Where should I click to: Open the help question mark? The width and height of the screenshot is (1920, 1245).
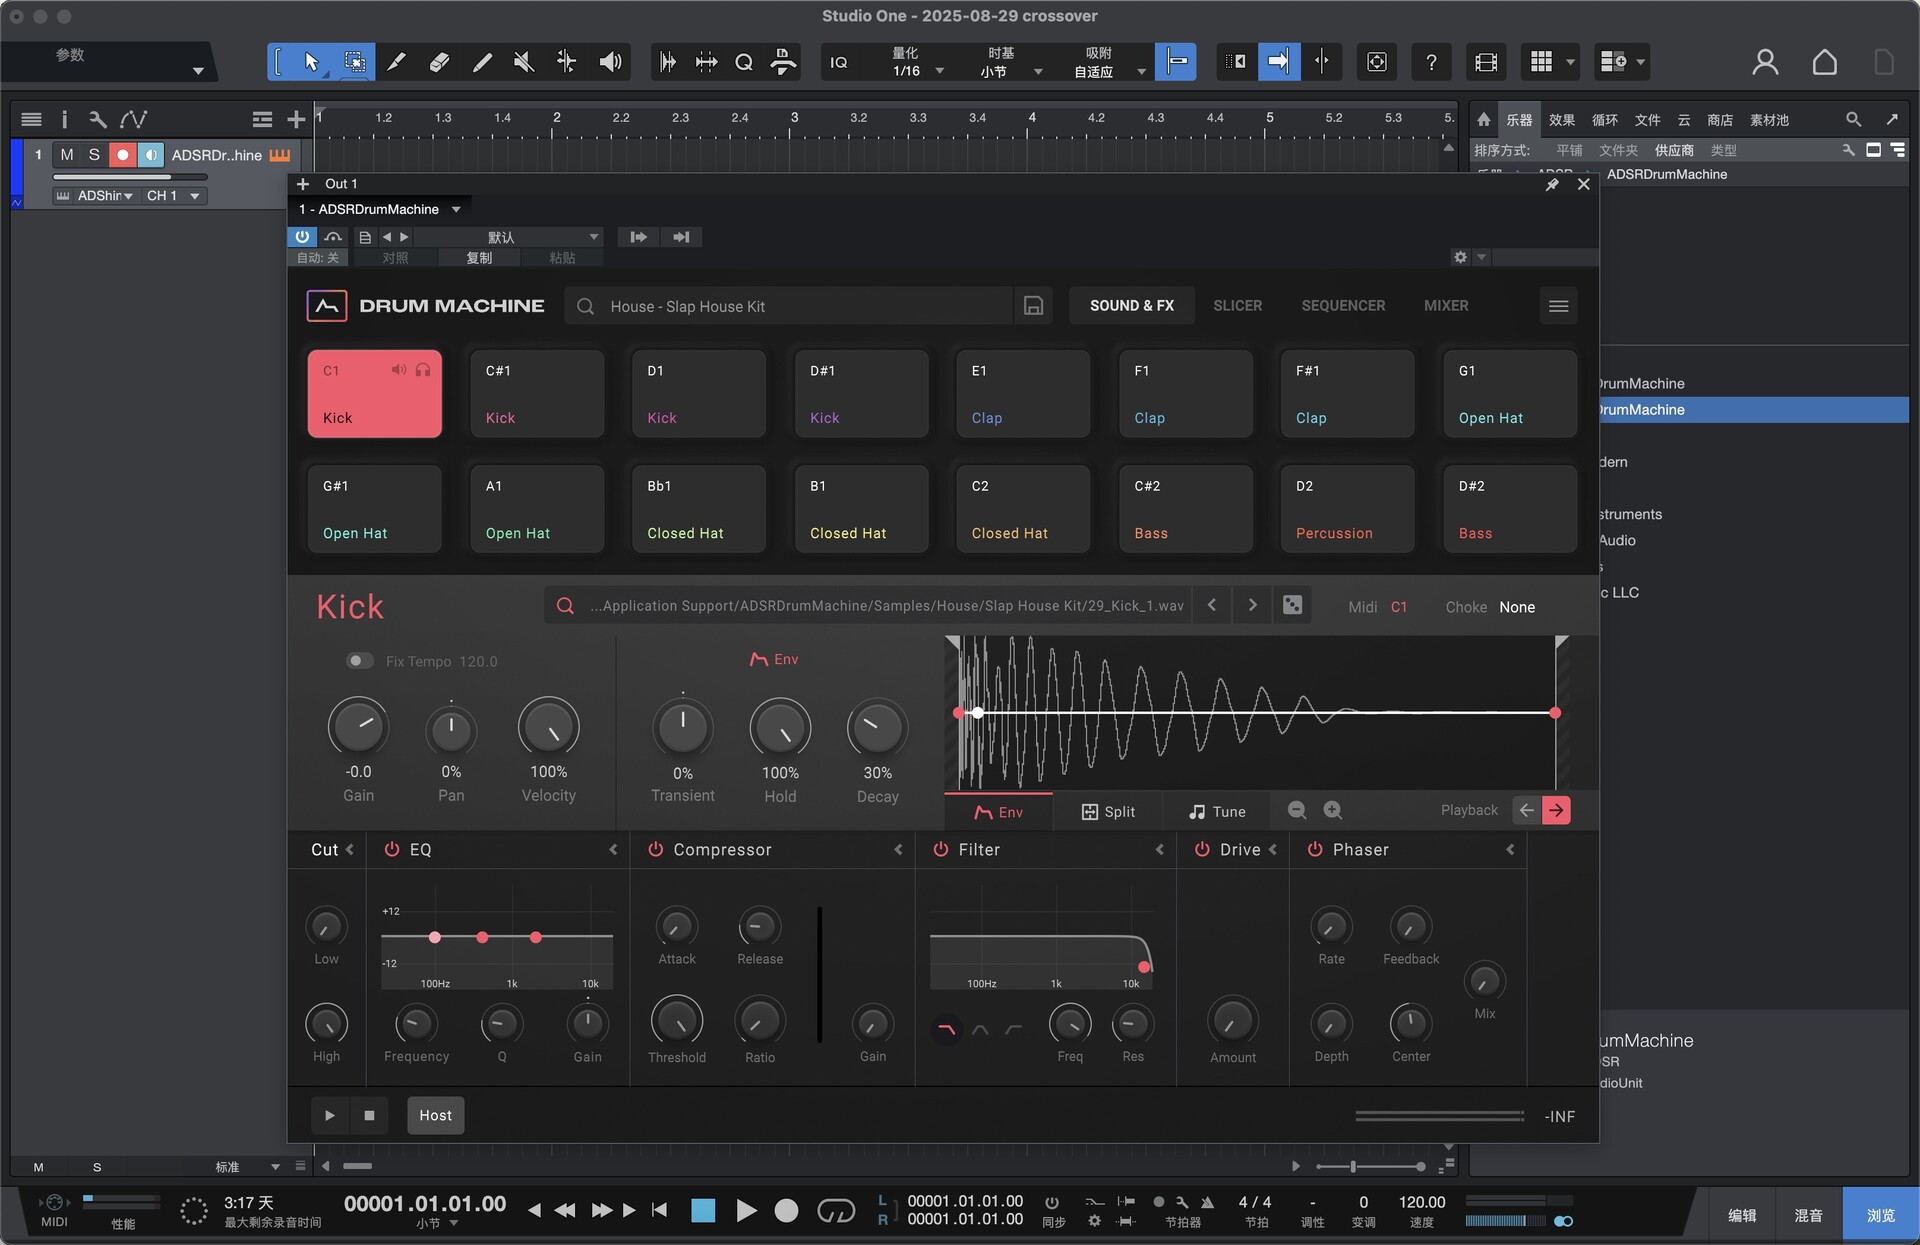[1431, 62]
